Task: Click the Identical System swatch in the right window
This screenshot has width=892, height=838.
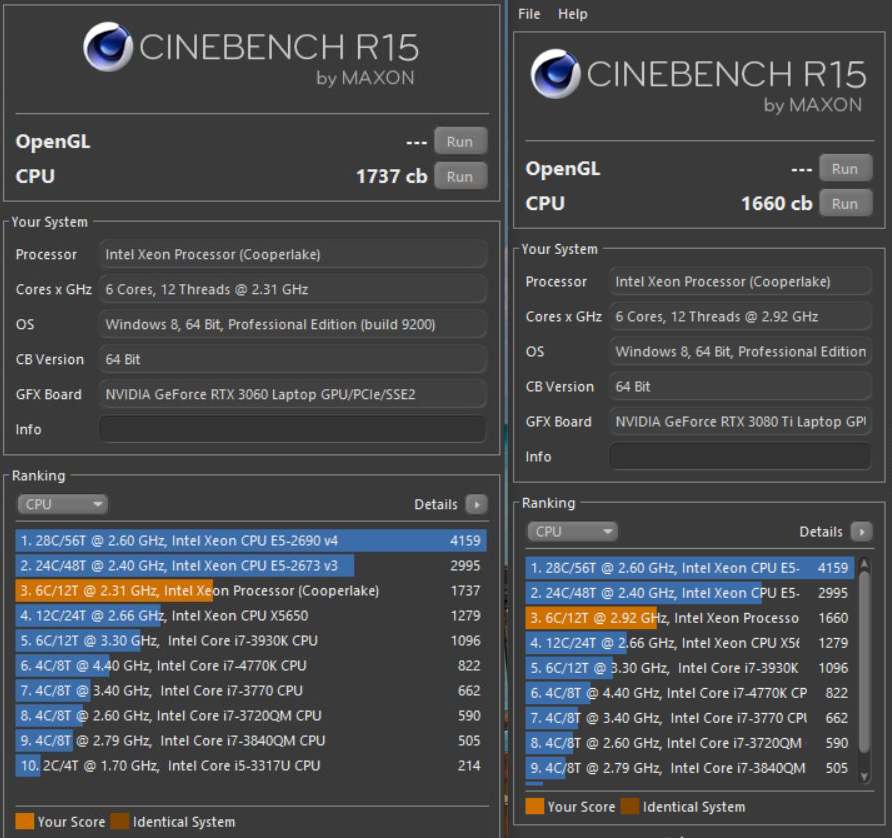Action: (x=629, y=806)
